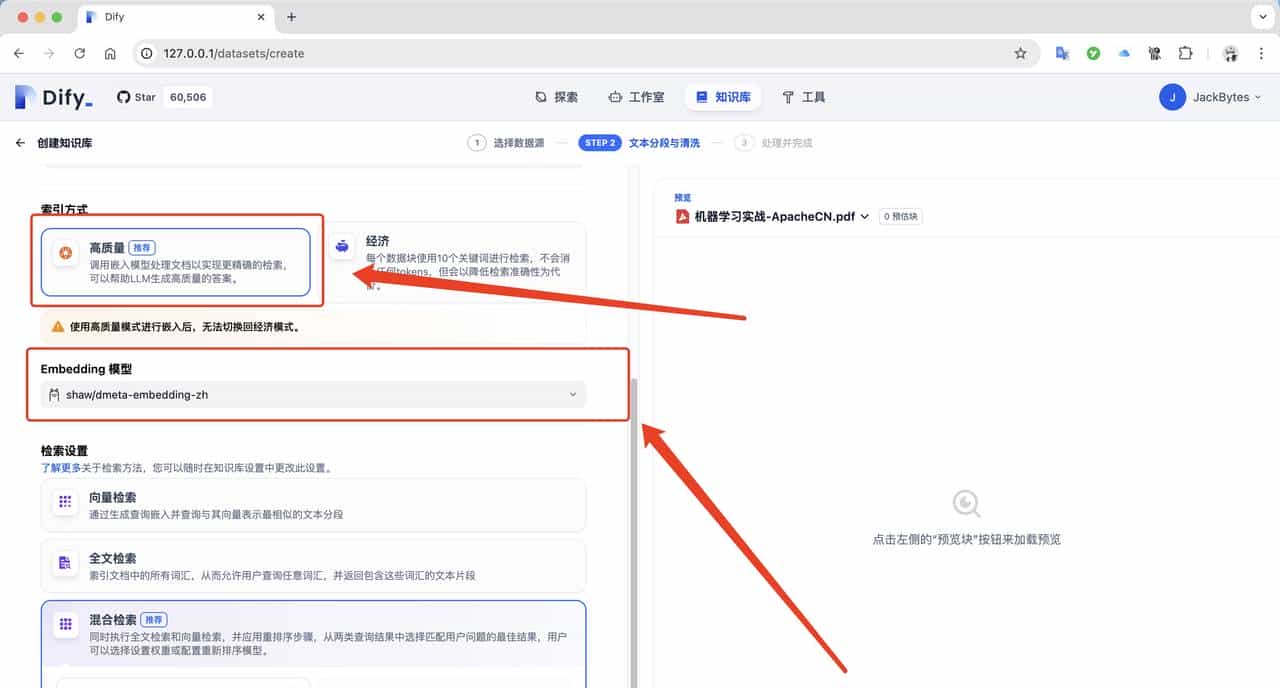Click the blue 经济 chat-bubble icon
1280x688 pixels.
341,246
